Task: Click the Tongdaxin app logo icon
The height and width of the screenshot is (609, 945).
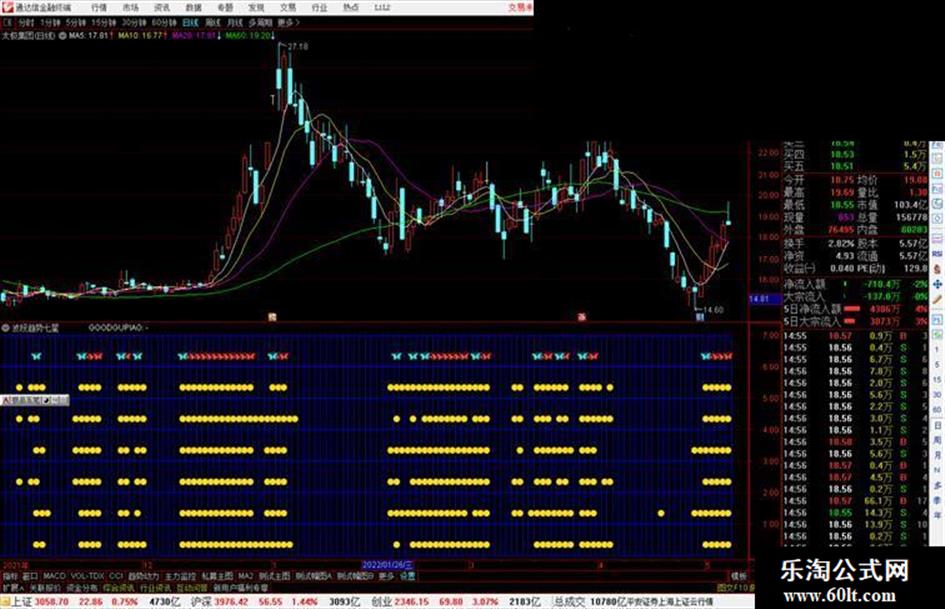Action: pos(7,8)
